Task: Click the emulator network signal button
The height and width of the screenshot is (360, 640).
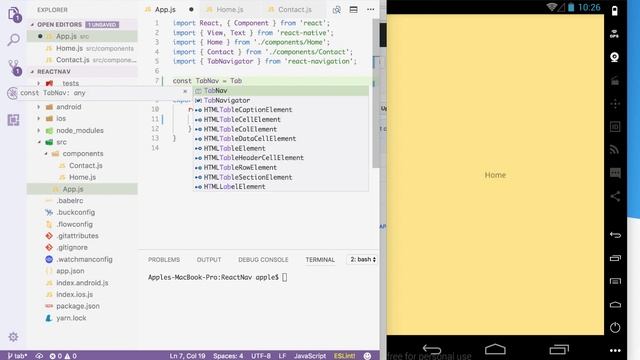Action: click(615, 149)
